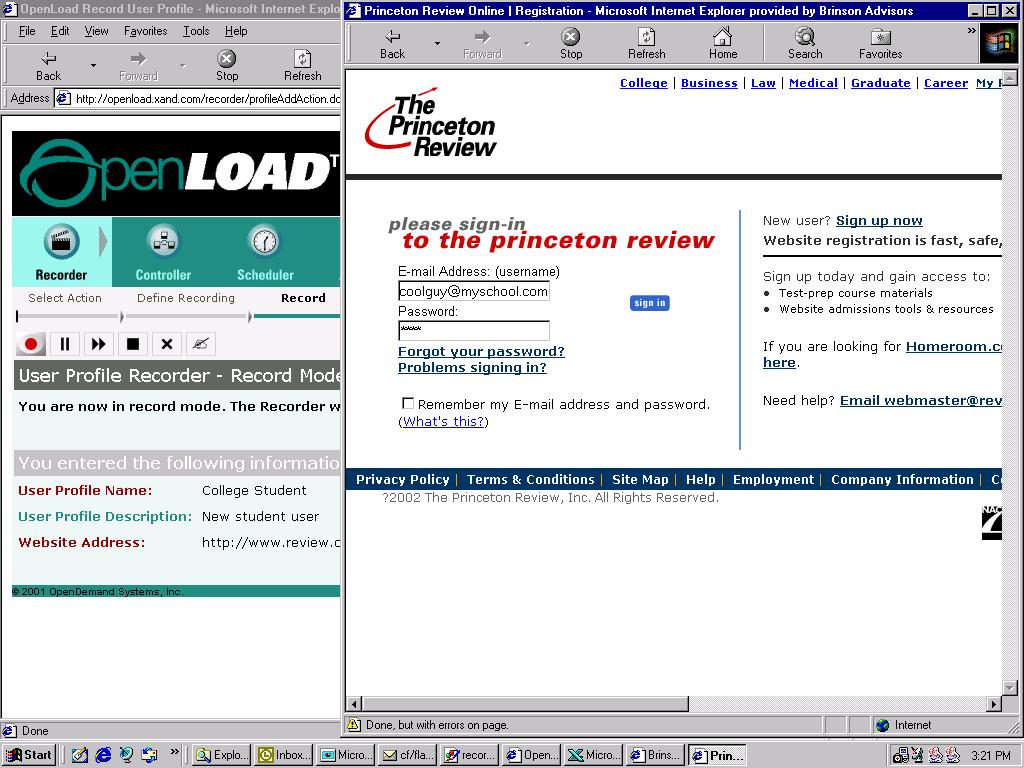The image size is (1024, 768).
Task: Cancel the recording with the X button
Action: click(x=167, y=344)
